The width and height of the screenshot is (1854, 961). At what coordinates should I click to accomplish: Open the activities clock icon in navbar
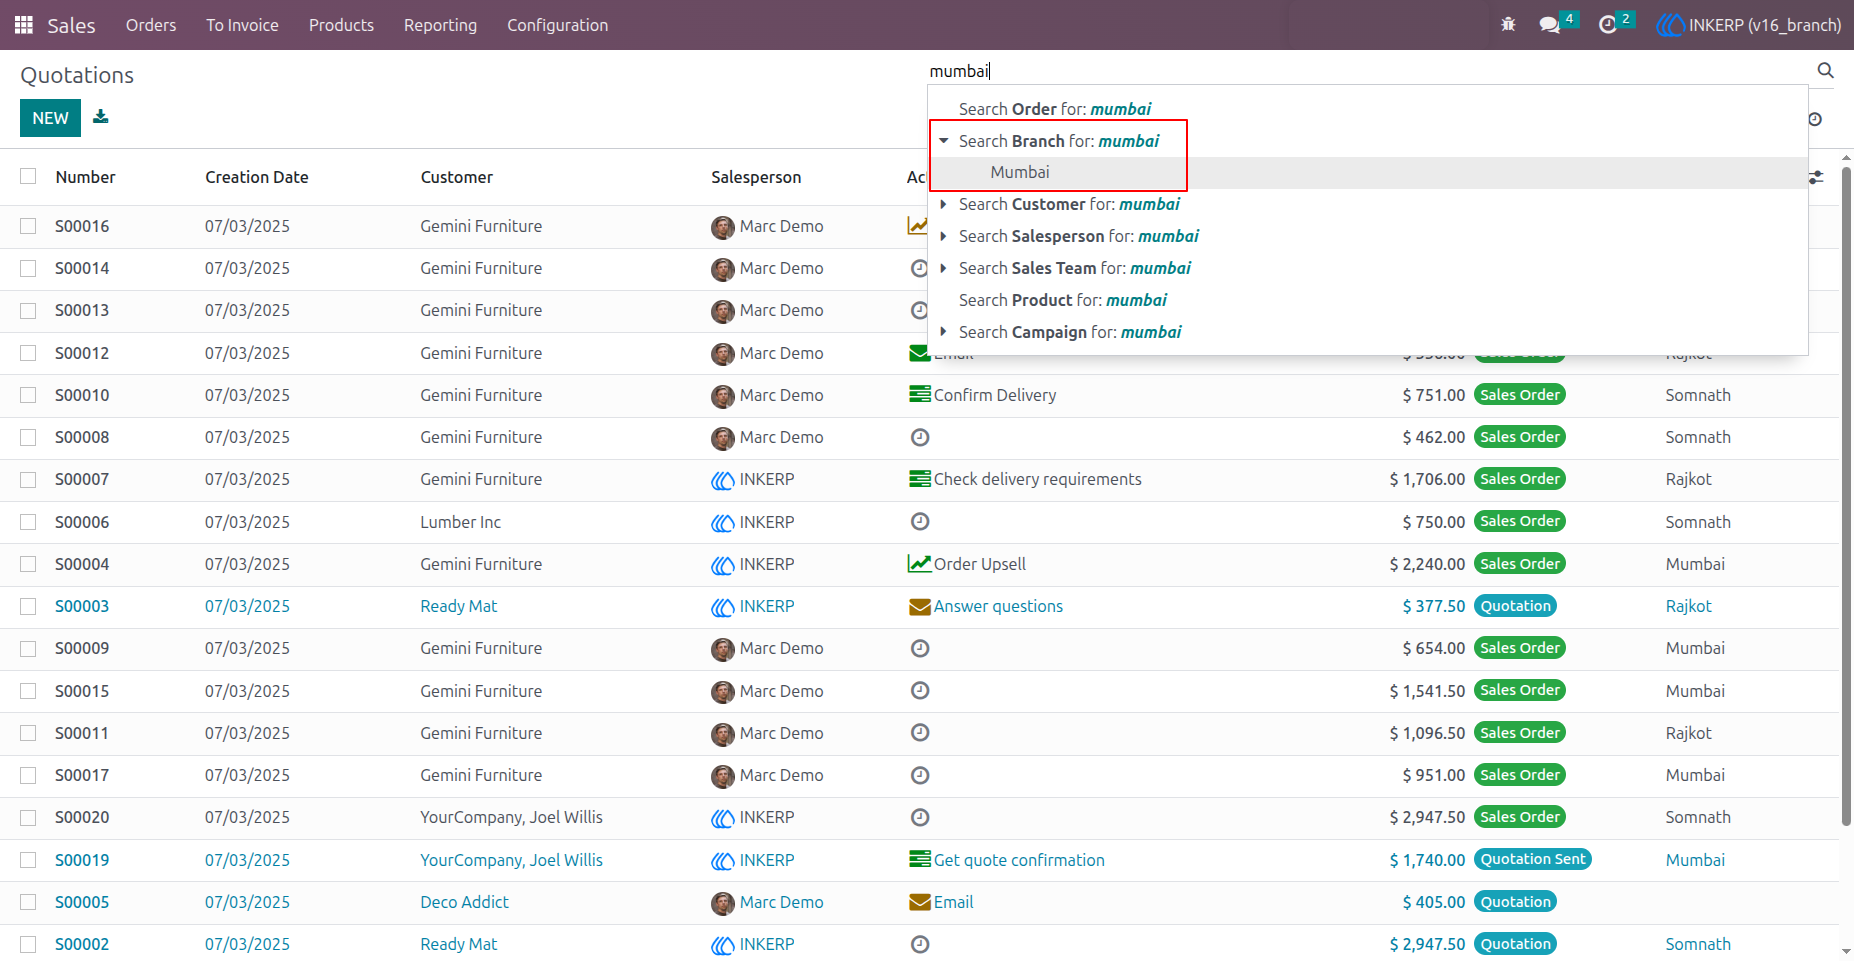1608,25
